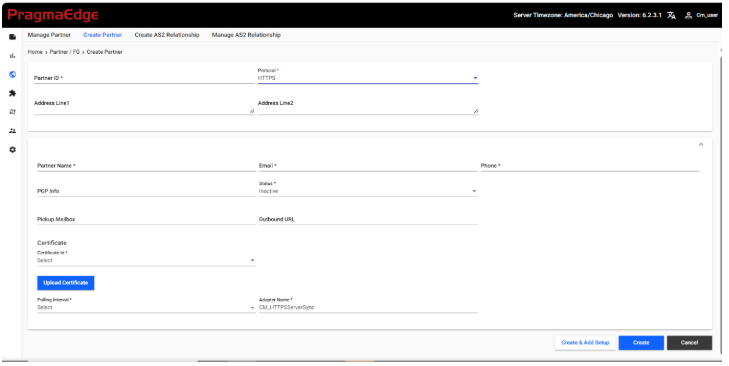The height and width of the screenshot is (366, 729).
Task: Open the bar chart reports sidebar icon
Action: tap(13, 56)
